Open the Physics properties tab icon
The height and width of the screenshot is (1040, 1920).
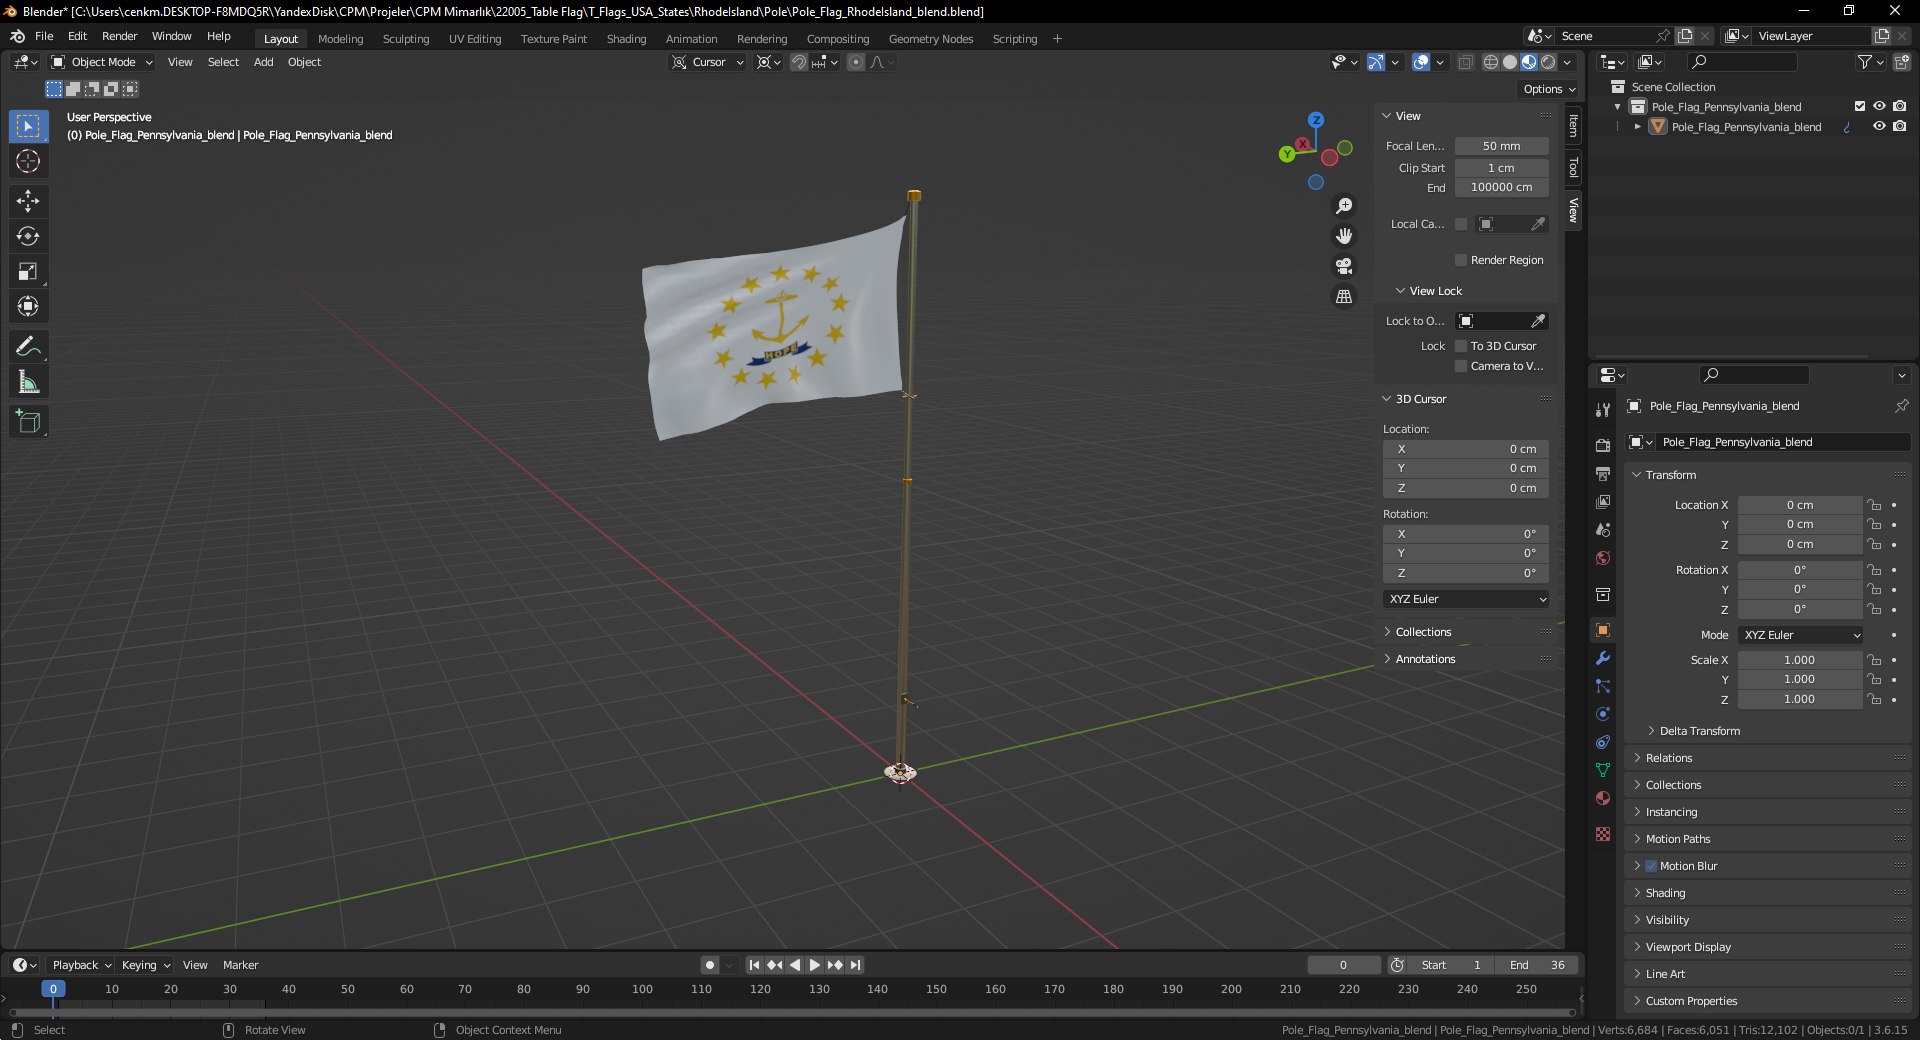tap(1603, 714)
